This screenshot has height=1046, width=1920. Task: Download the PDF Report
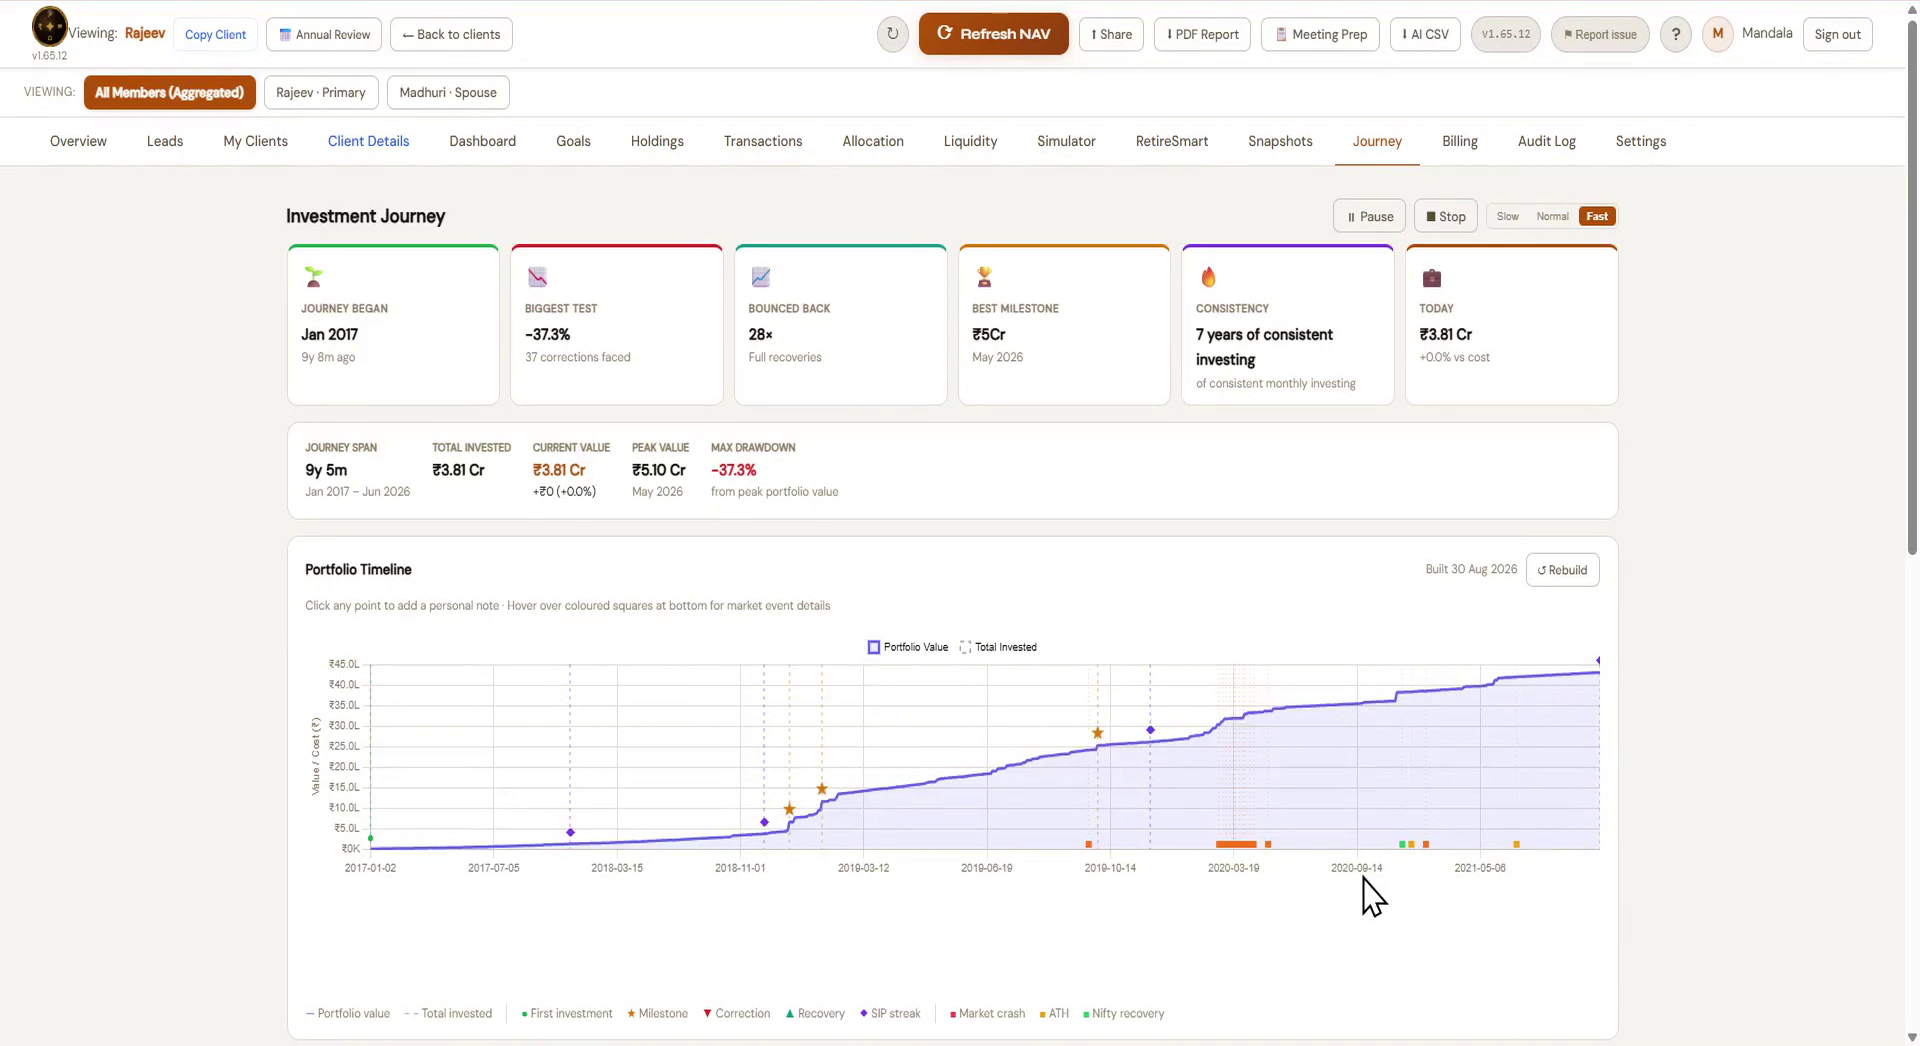[1202, 34]
